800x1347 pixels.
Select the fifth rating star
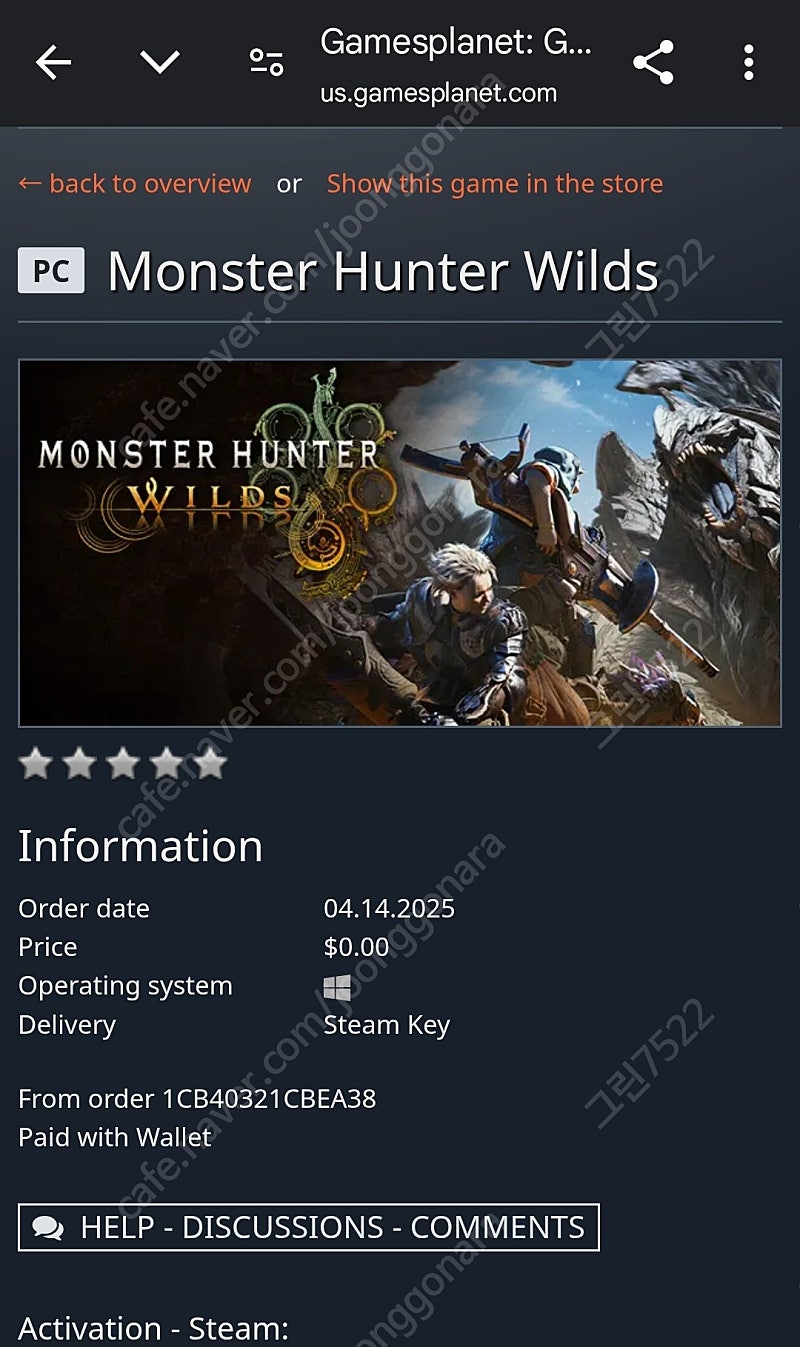tap(210, 764)
